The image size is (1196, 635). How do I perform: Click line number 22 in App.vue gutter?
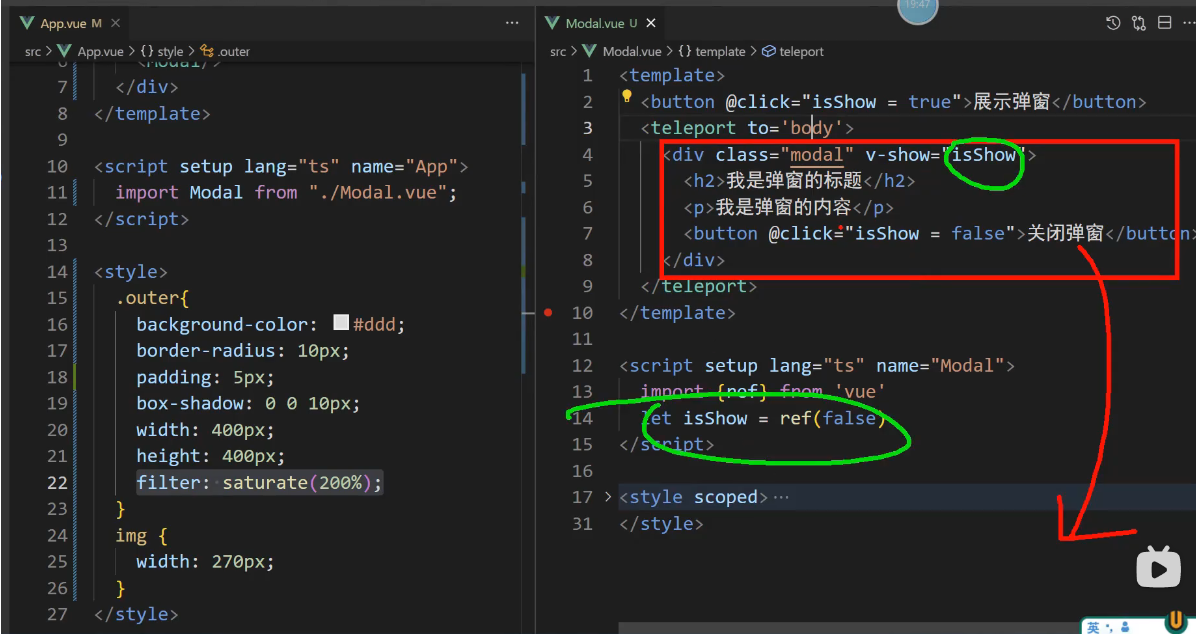coord(57,483)
